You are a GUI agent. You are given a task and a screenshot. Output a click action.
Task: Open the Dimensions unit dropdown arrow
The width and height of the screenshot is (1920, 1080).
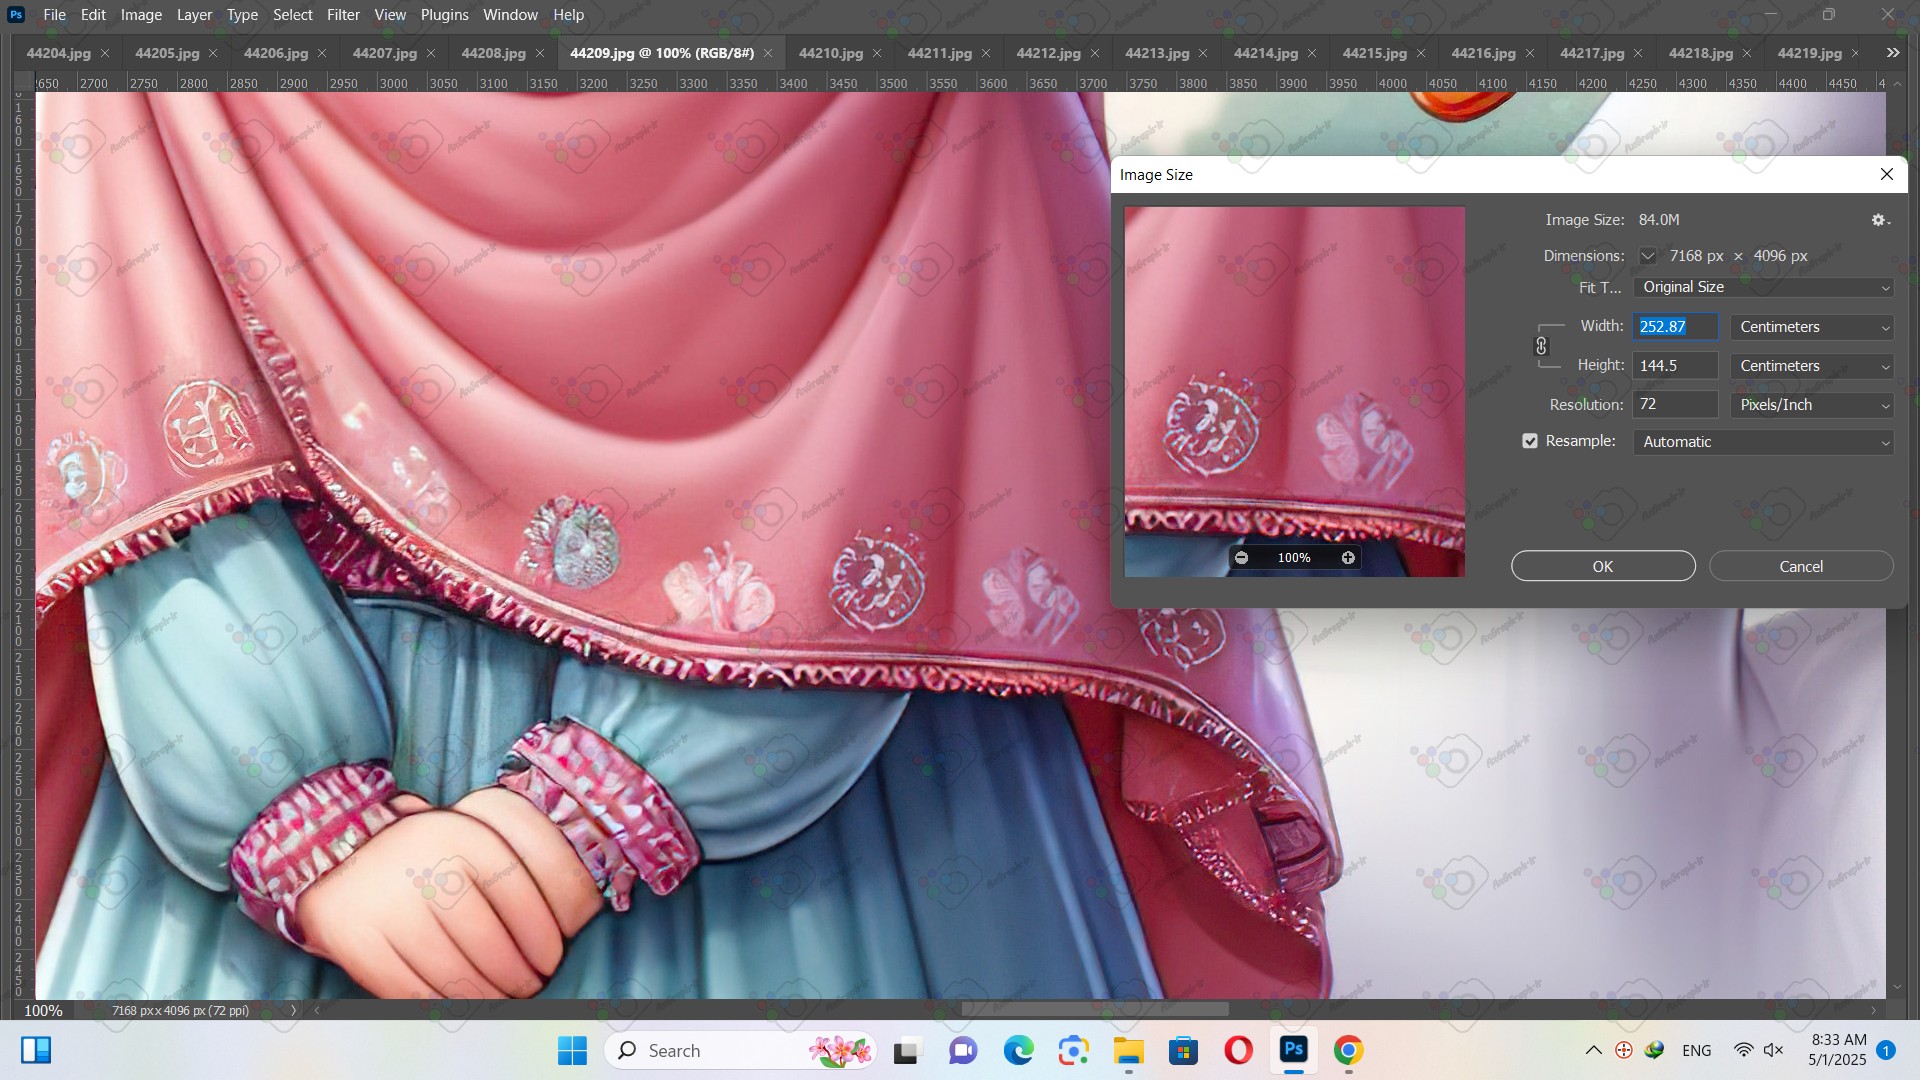(x=1648, y=256)
